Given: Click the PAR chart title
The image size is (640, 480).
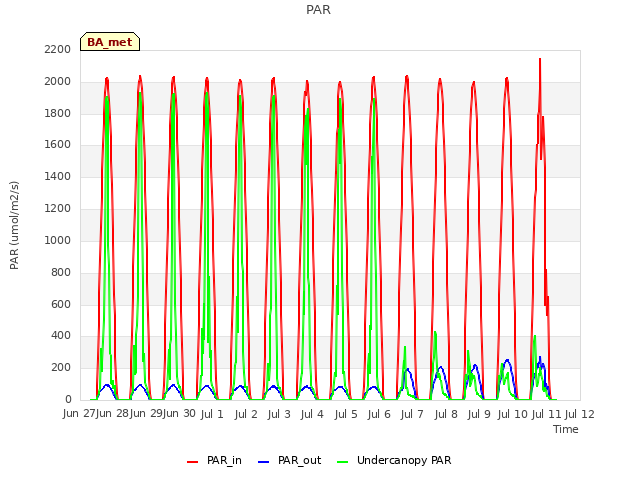Looking at the screenshot, I should tap(318, 9).
